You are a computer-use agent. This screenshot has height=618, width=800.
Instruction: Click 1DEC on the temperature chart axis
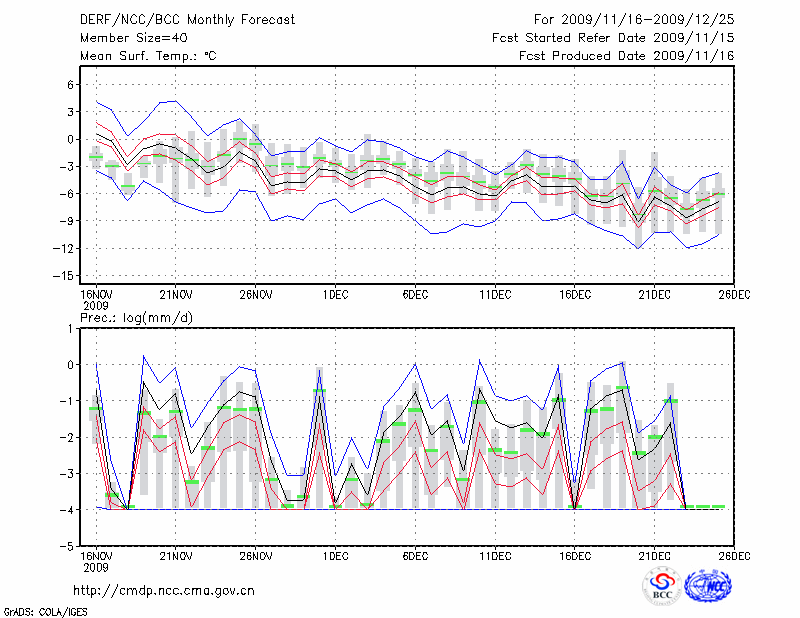coord(335,293)
